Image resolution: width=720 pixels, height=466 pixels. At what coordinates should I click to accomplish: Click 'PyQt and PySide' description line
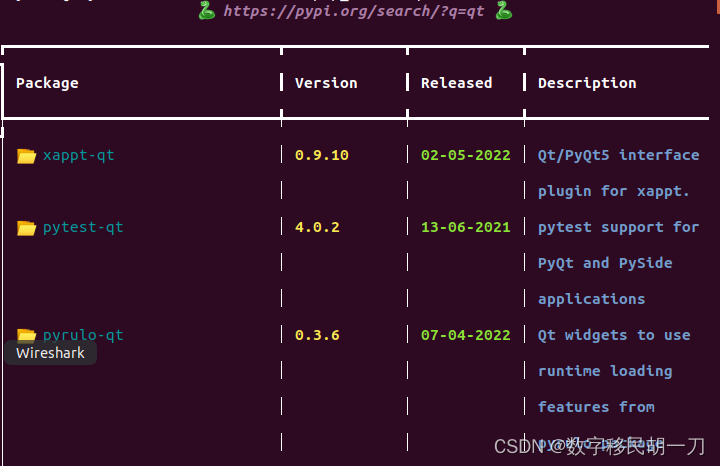[605, 263]
